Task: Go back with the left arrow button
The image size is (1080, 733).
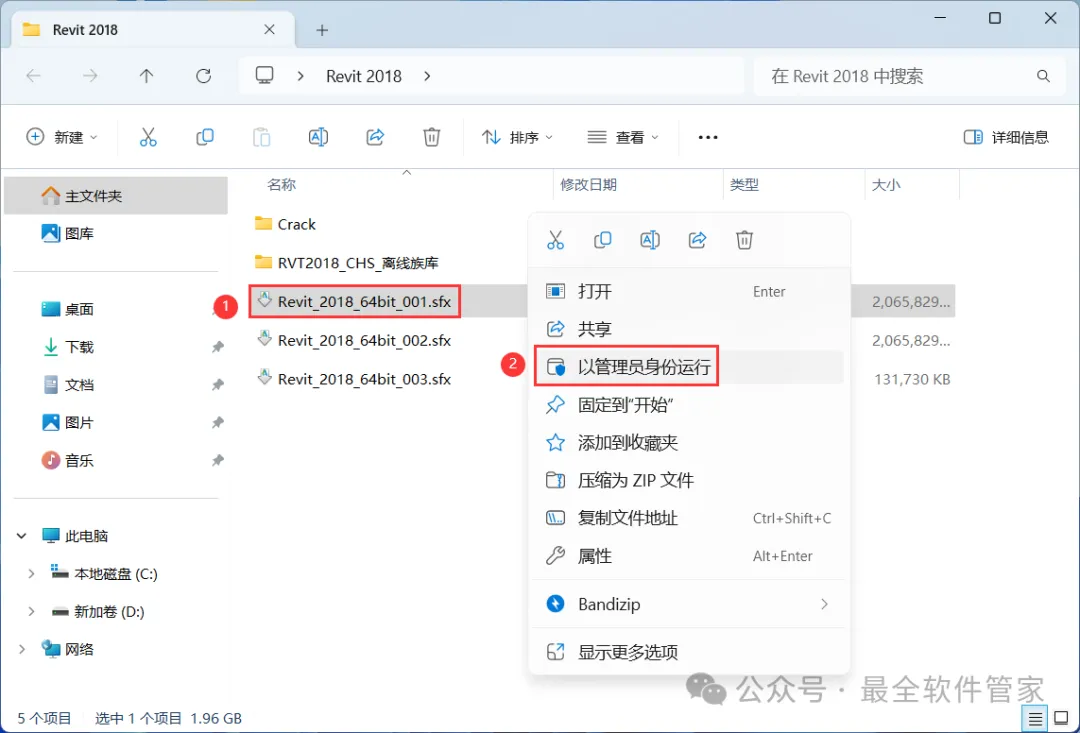Action: pyautogui.click(x=33, y=76)
